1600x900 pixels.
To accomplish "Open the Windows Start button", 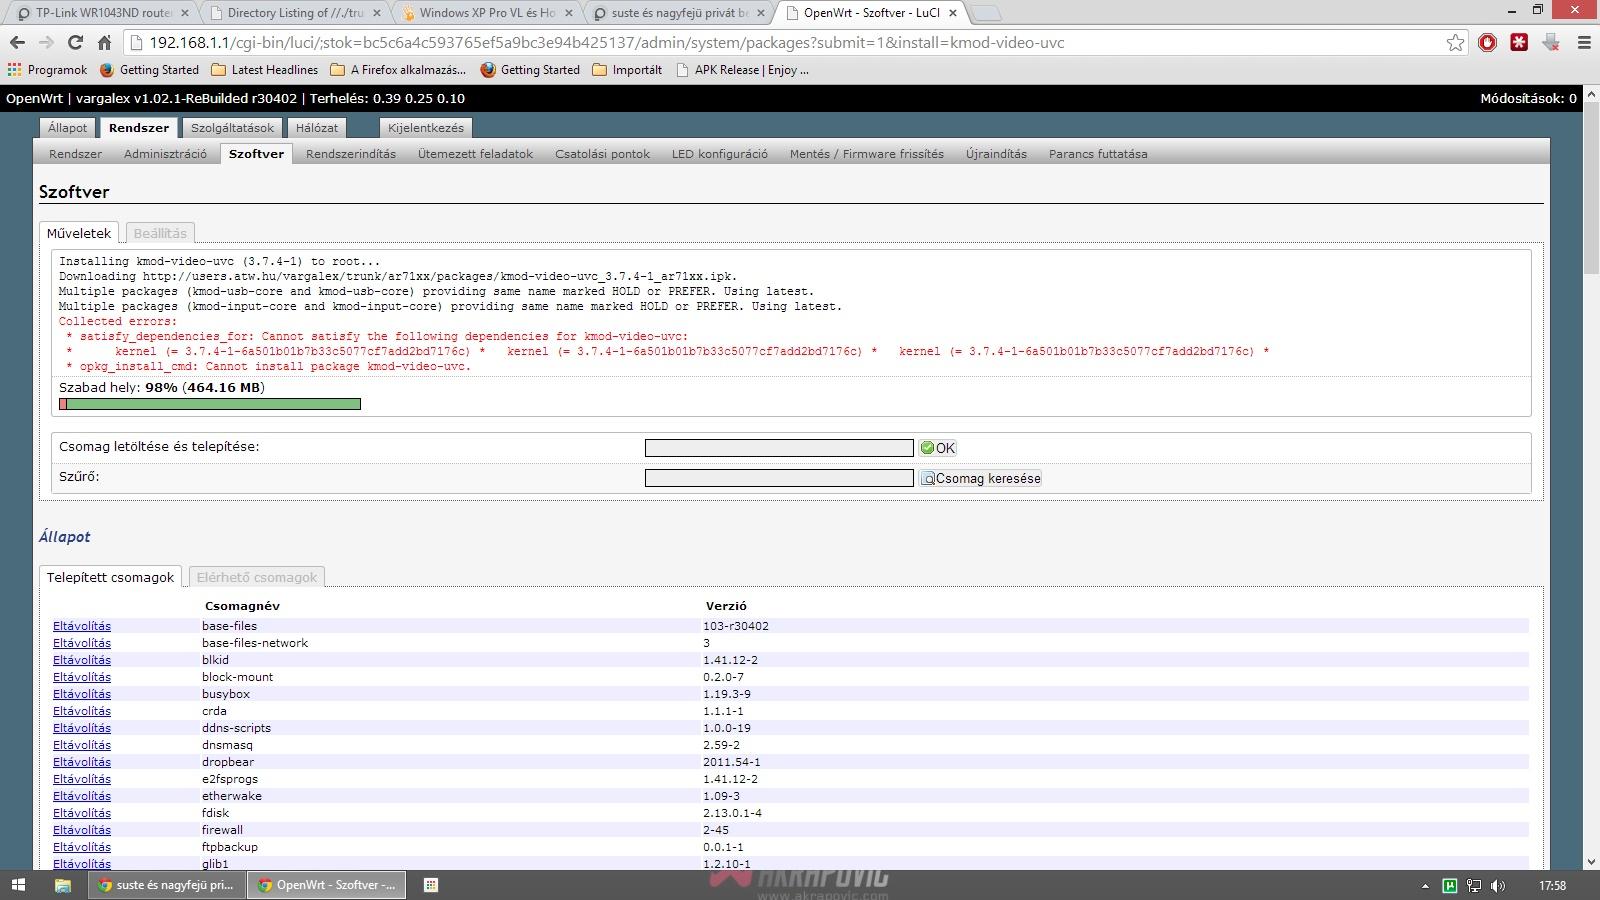I will click(x=18, y=885).
